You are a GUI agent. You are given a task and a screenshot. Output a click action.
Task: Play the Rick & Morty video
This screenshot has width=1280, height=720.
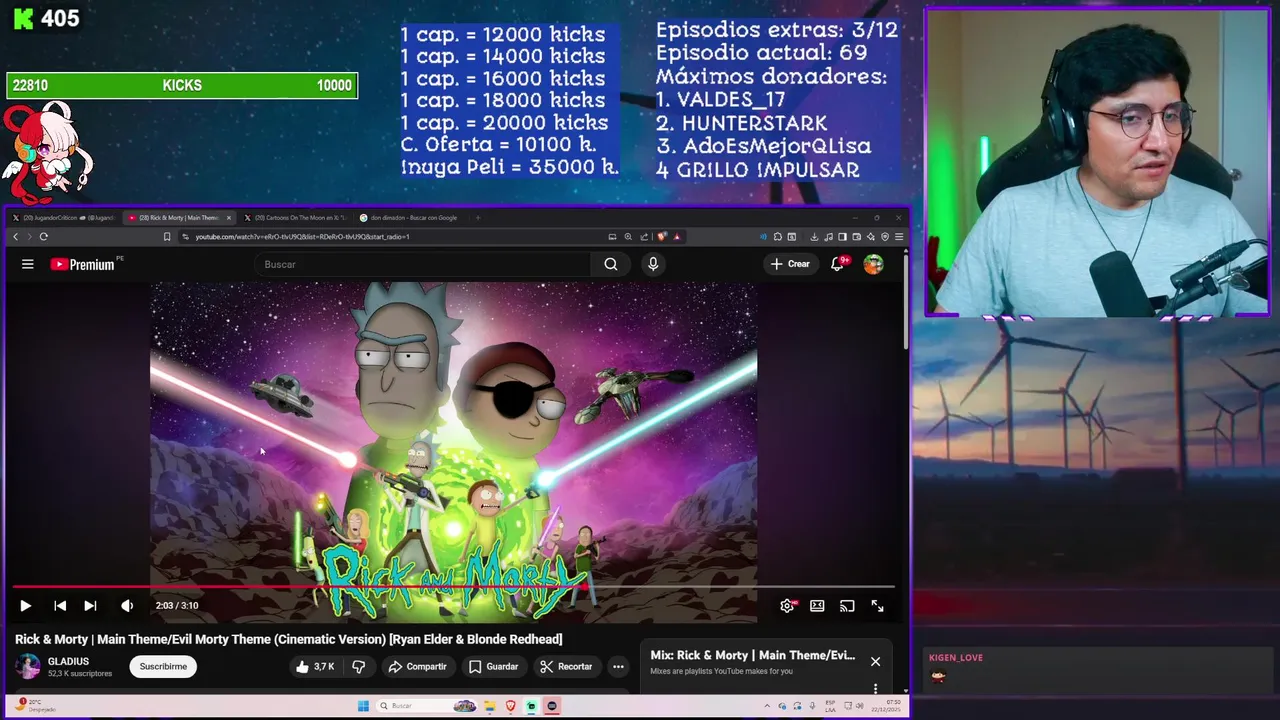click(x=25, y=605)
